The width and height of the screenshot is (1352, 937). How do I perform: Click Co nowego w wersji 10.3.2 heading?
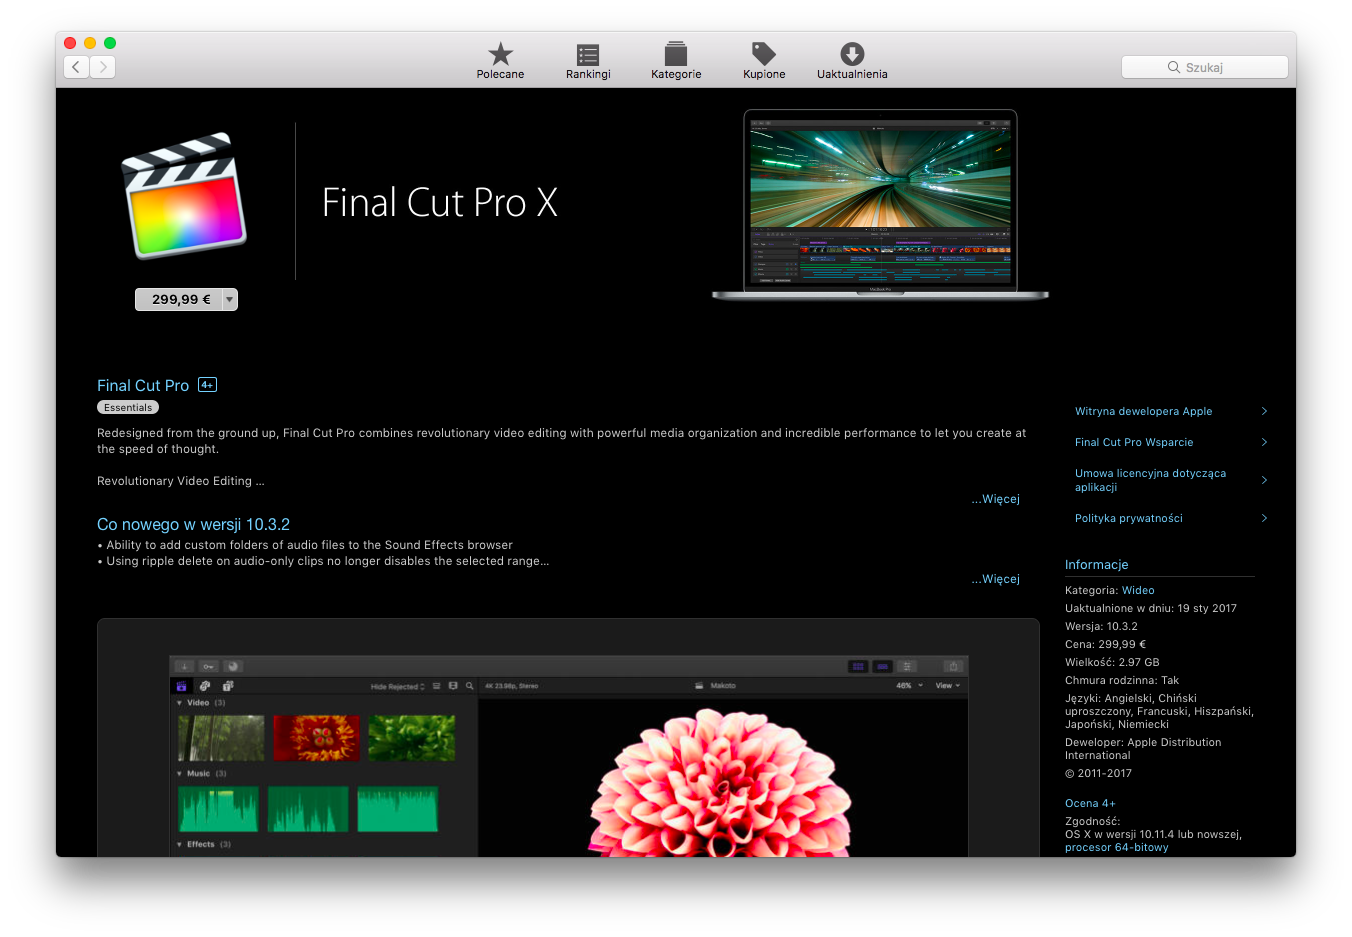(x=193, y=524)
